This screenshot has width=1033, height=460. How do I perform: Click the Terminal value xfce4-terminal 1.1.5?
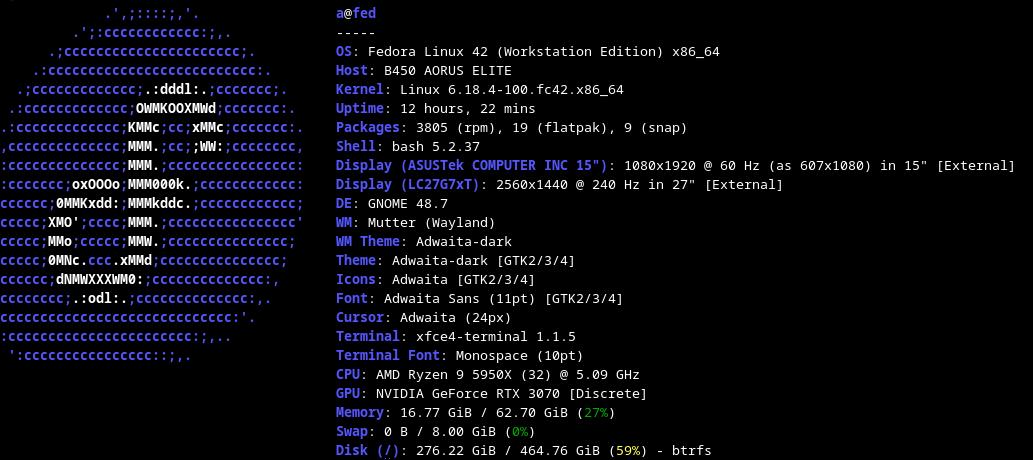[496, 337]
